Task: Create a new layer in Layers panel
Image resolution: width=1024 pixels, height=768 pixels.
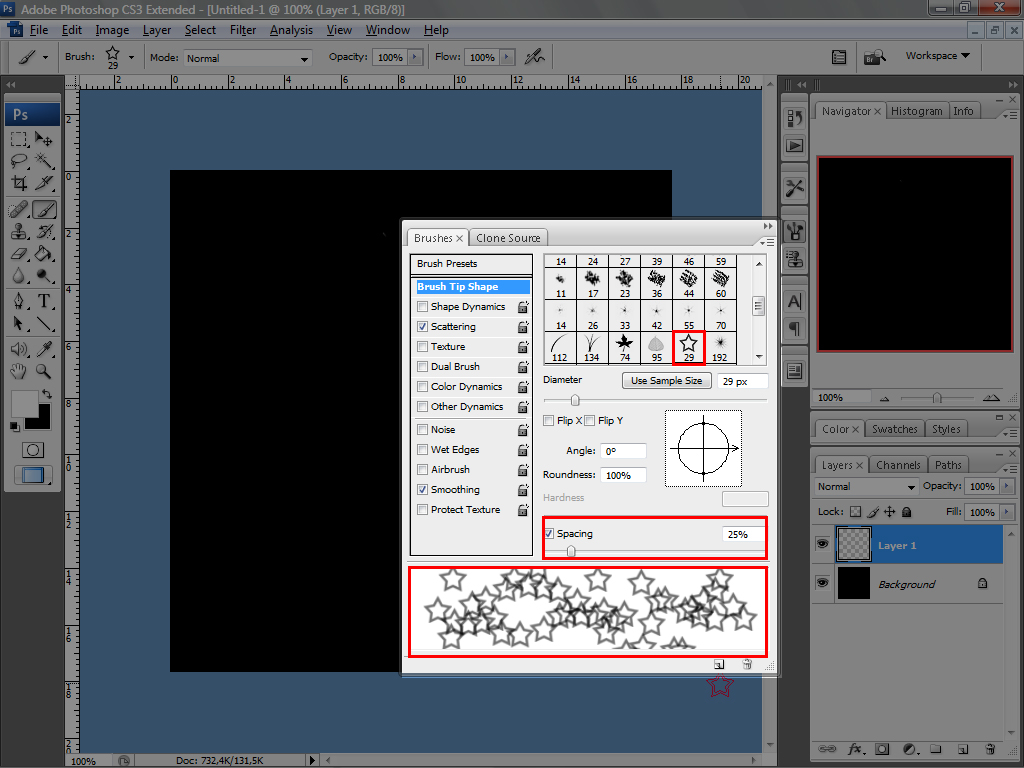Action: (x=962, y=748)
